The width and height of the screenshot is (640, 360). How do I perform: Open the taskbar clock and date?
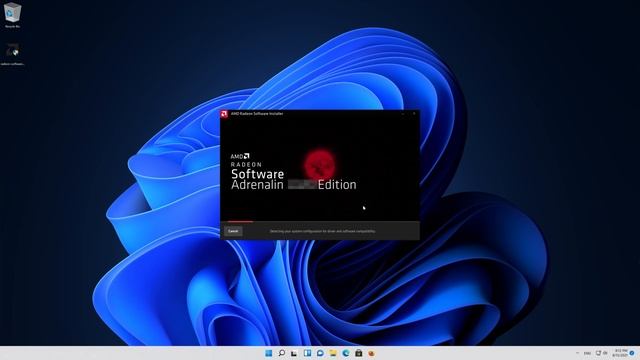click(x=620, y=353)
